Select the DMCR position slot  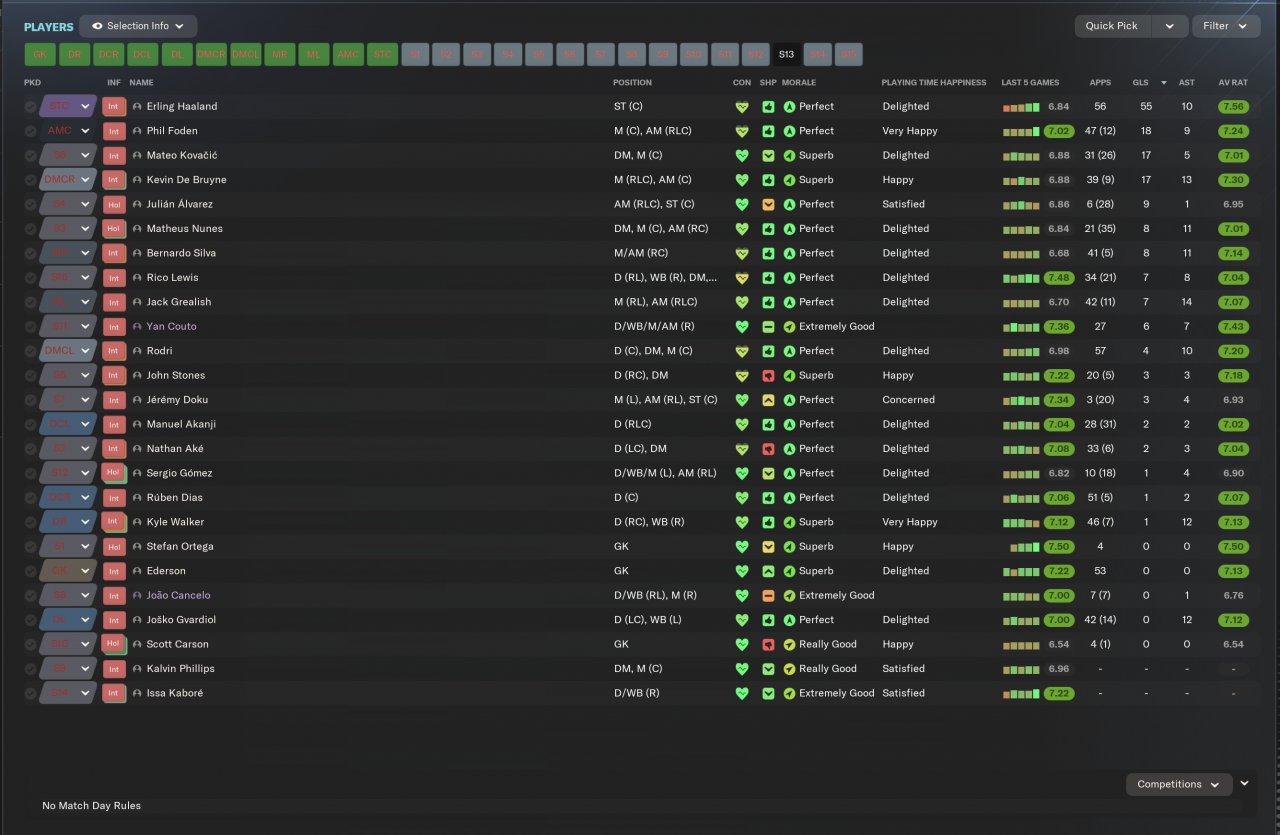(211, 55)
